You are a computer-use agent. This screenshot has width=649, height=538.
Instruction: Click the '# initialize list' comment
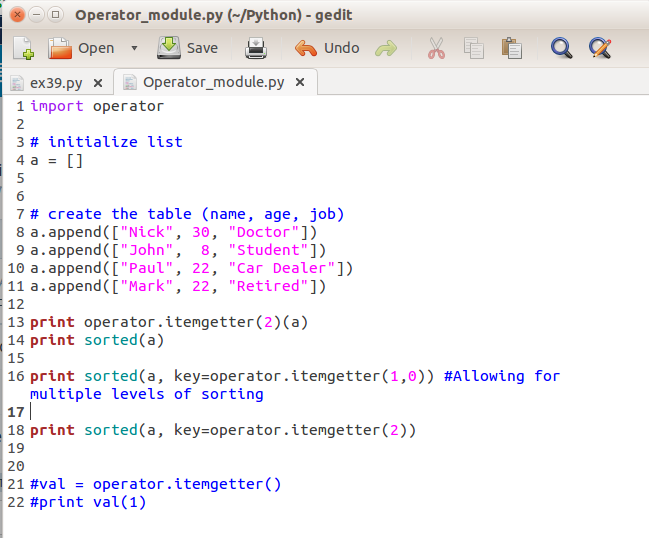tap(106, 142)
